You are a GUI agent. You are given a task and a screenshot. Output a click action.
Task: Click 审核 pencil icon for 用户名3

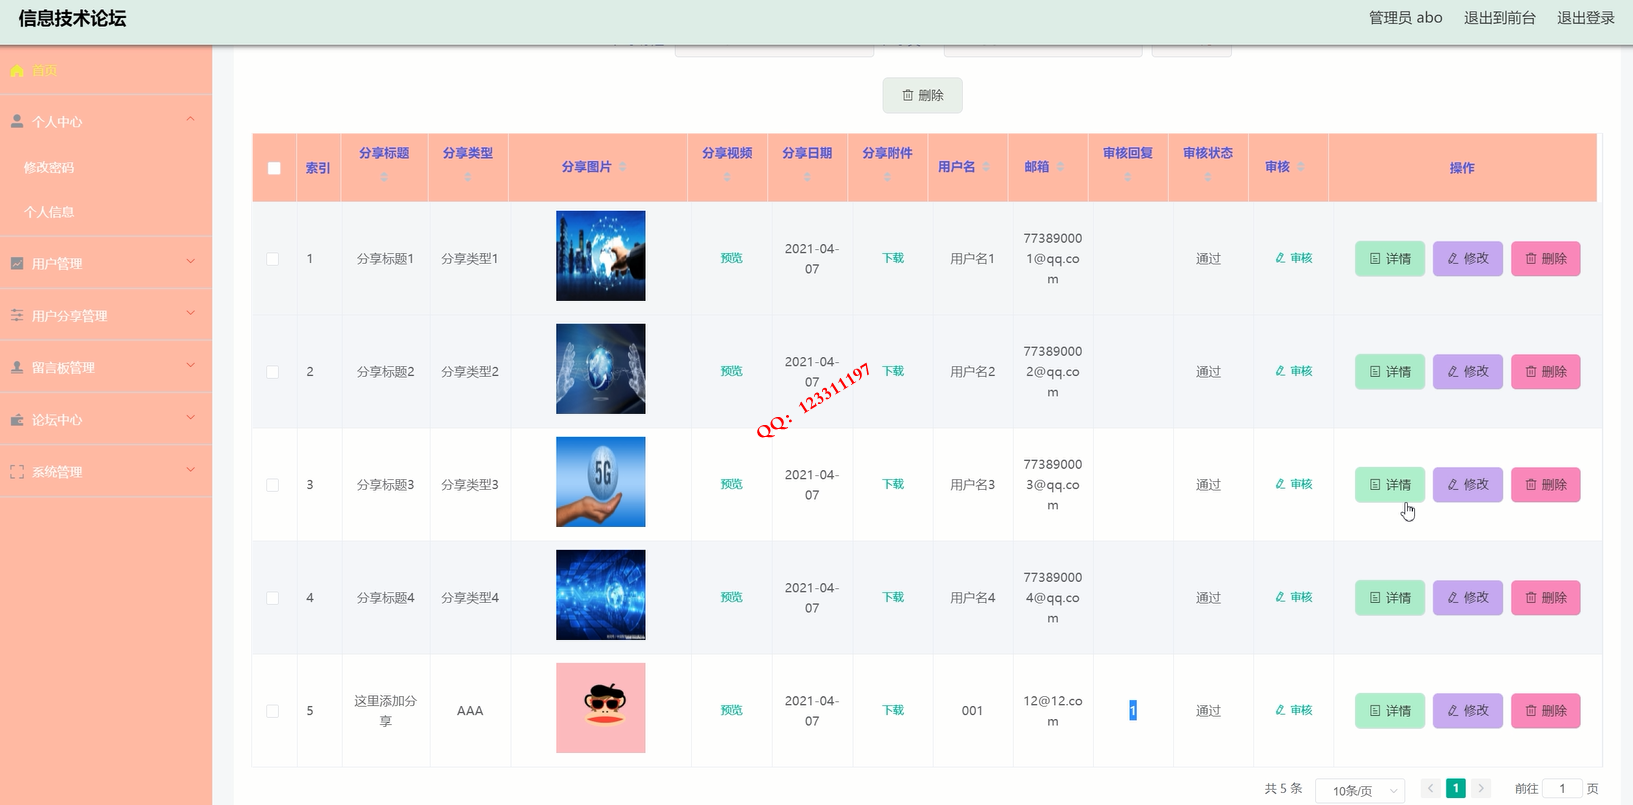pos(1280,484)
